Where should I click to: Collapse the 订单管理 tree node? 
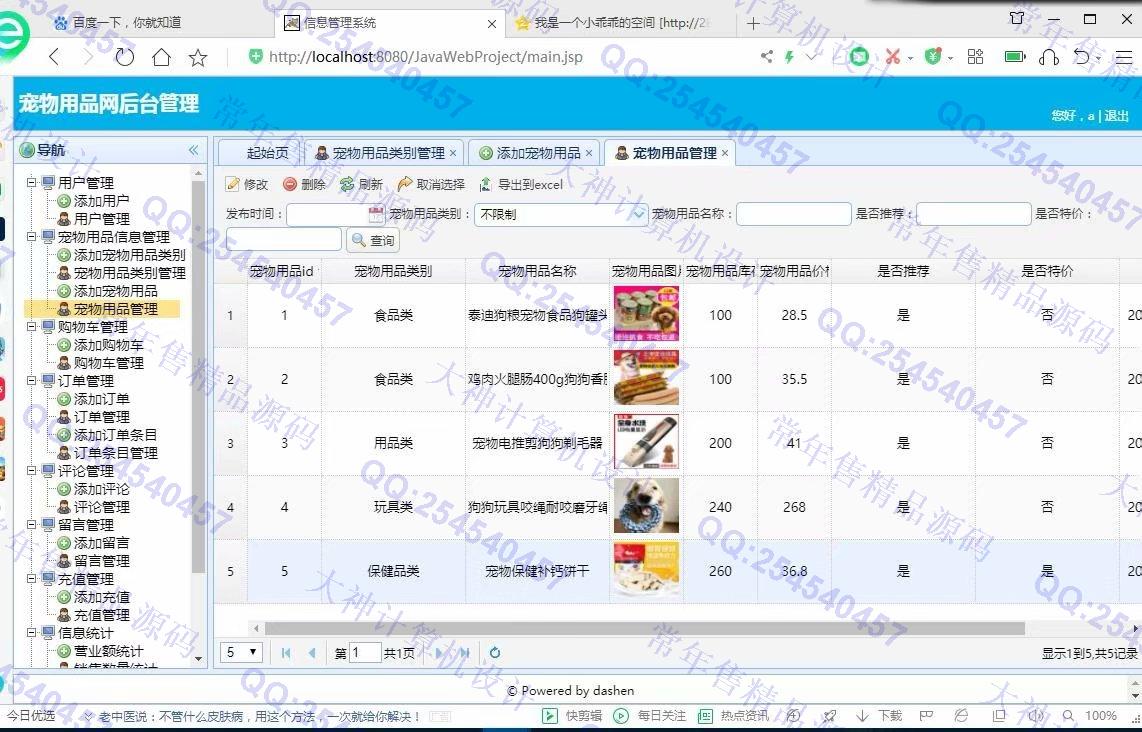pos(32,381)
